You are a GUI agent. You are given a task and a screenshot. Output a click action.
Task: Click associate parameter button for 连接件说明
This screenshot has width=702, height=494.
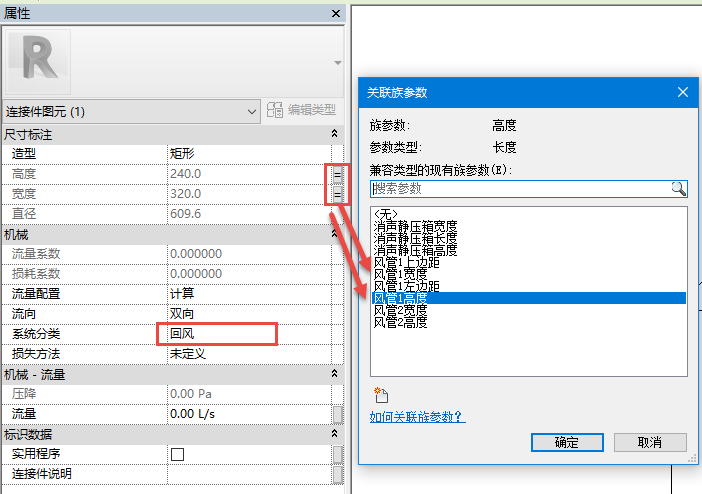pos(338,474)
